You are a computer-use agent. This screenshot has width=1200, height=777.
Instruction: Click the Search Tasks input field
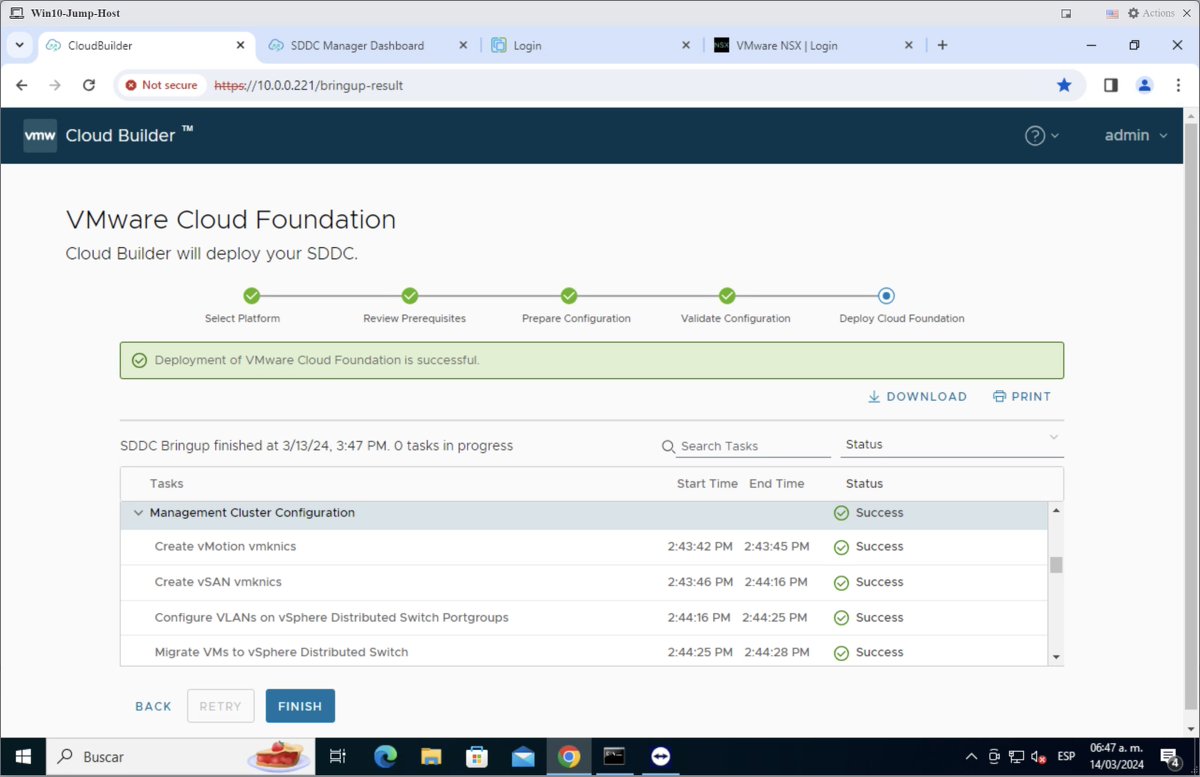(x=753, y=446)
